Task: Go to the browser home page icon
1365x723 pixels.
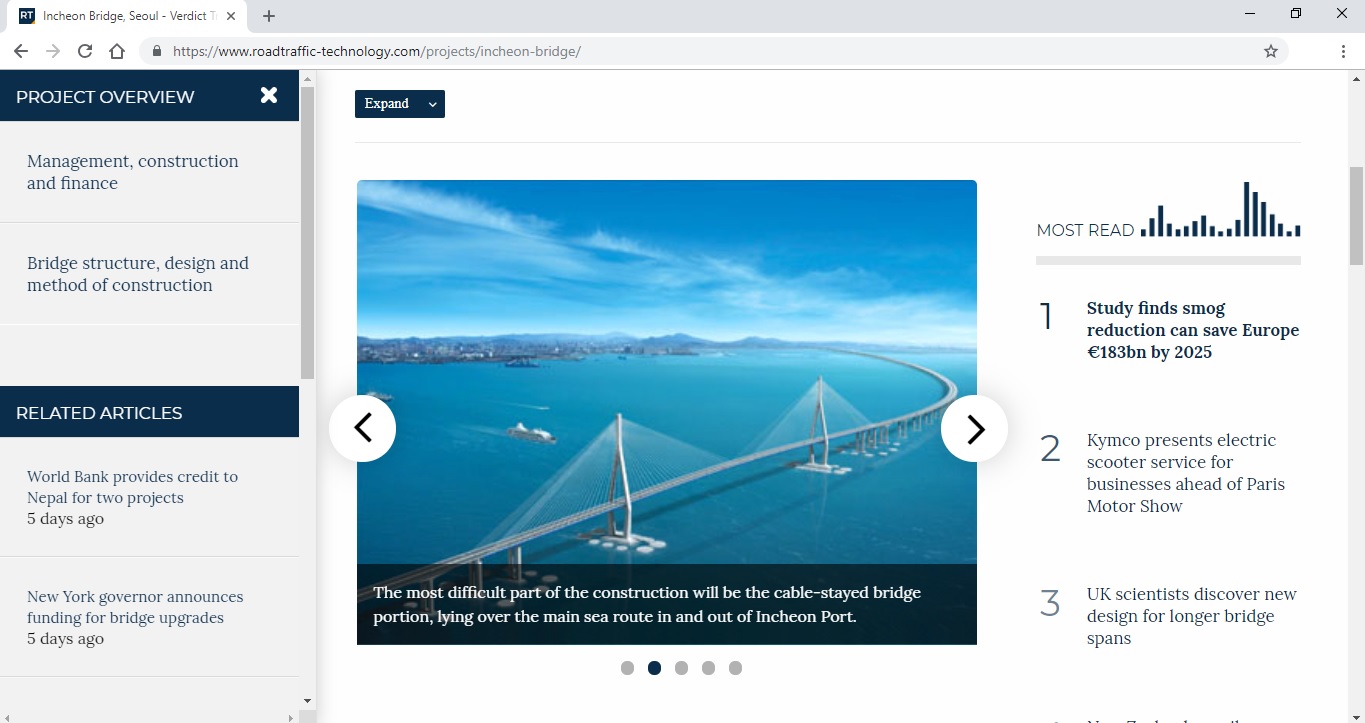Action: click(117, 51)
